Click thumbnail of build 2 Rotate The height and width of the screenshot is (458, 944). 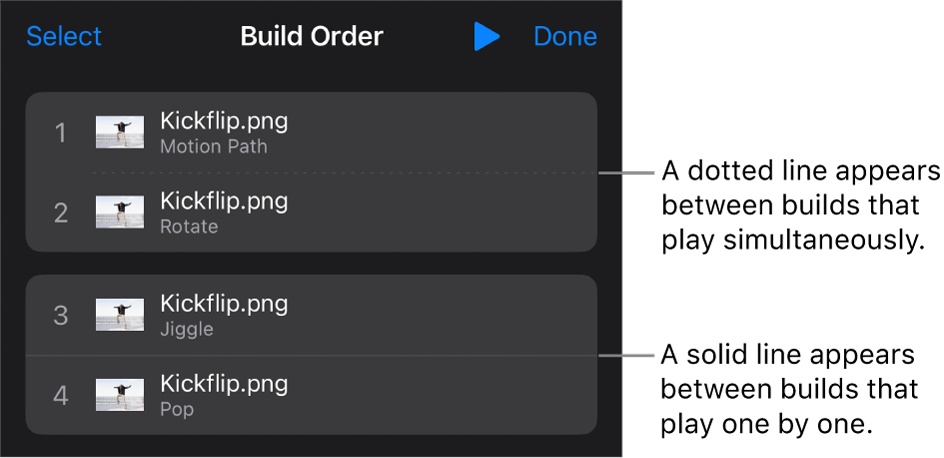[120, 212]
